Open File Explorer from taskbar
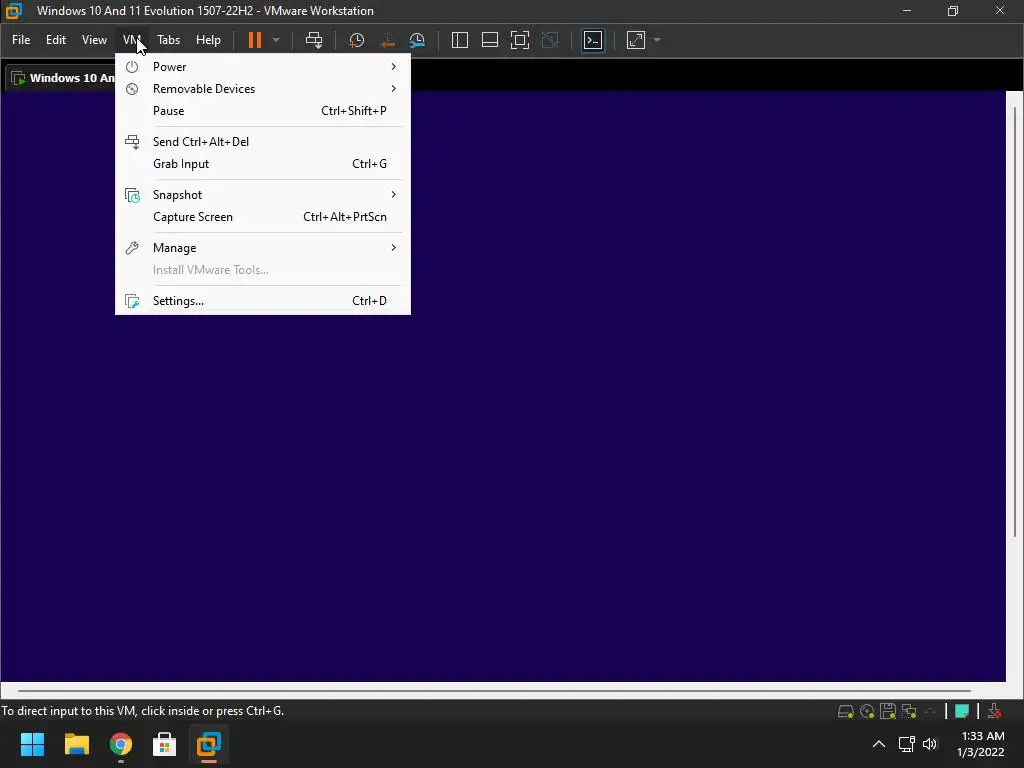Screen dimensions: 1024x768 [x=76, y=744]
